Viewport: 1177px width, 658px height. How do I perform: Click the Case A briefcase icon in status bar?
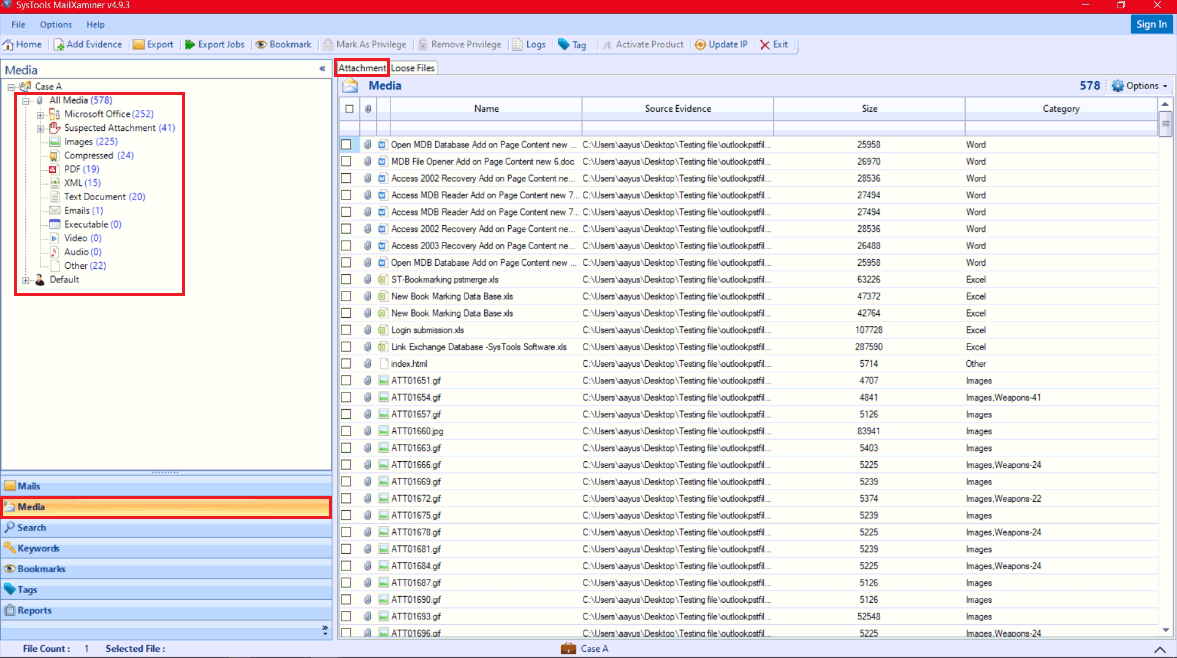click(x=568, y=649)
